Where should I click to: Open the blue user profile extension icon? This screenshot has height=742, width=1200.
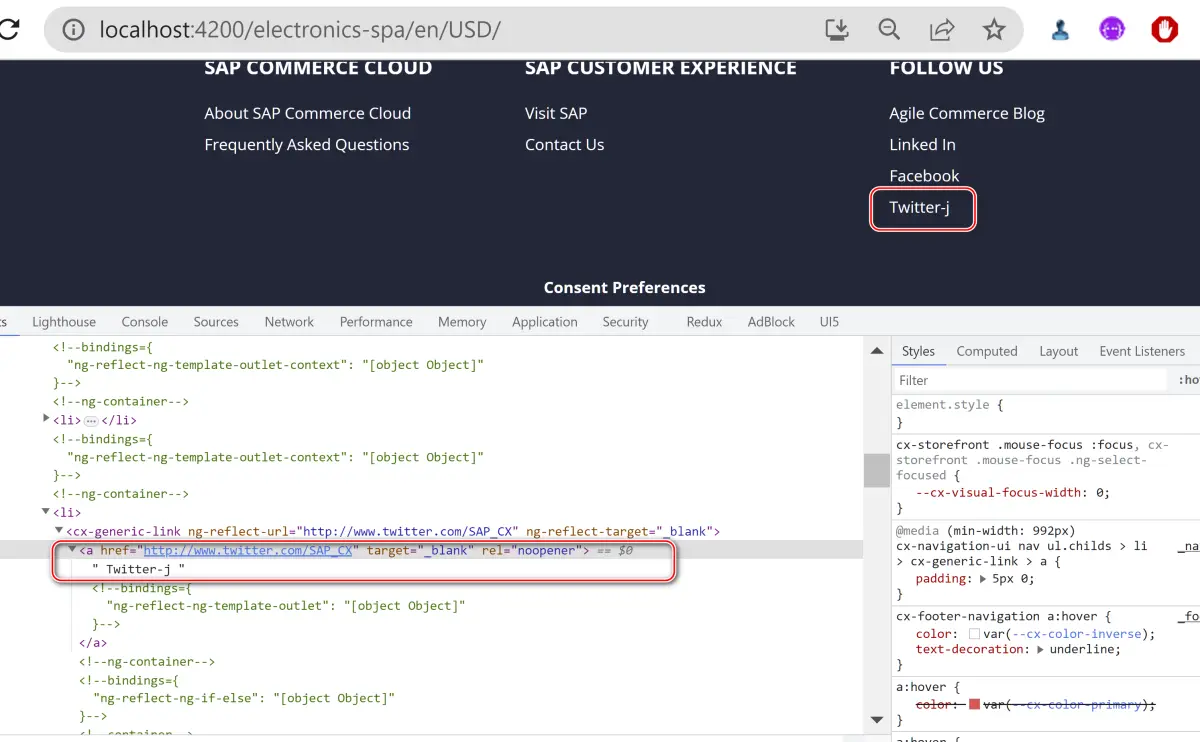coord(1061,30)
